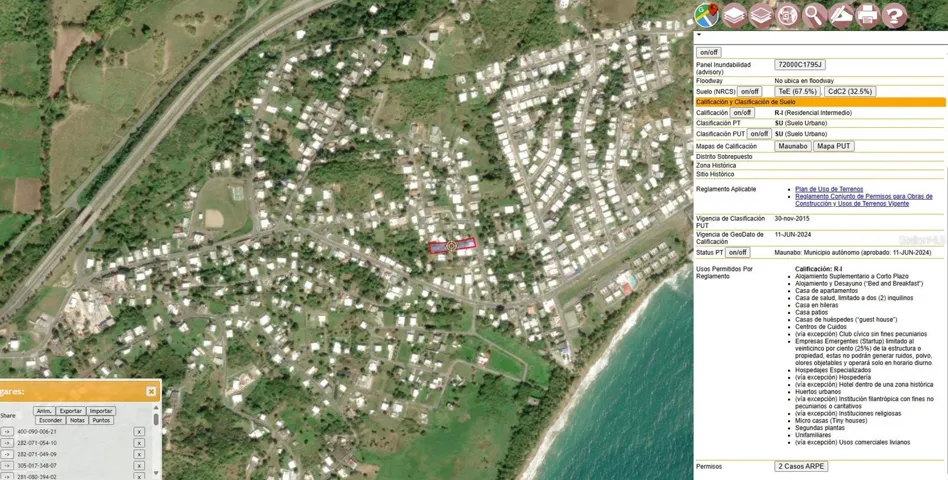Click the Exportar button

71,411
